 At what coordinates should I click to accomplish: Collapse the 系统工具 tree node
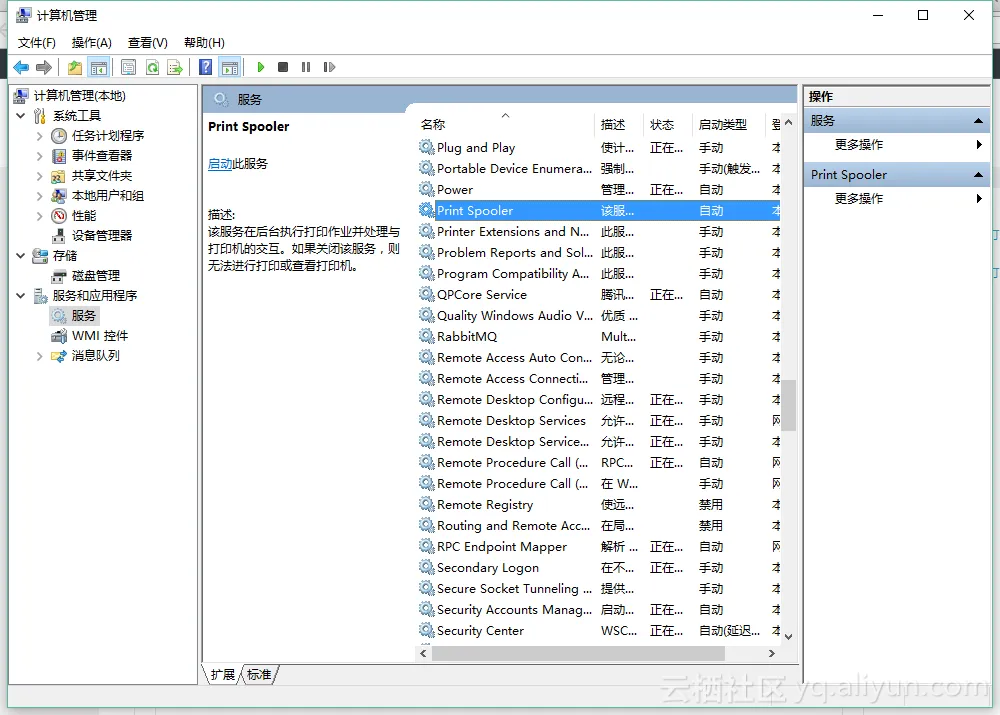pos(21,116)
